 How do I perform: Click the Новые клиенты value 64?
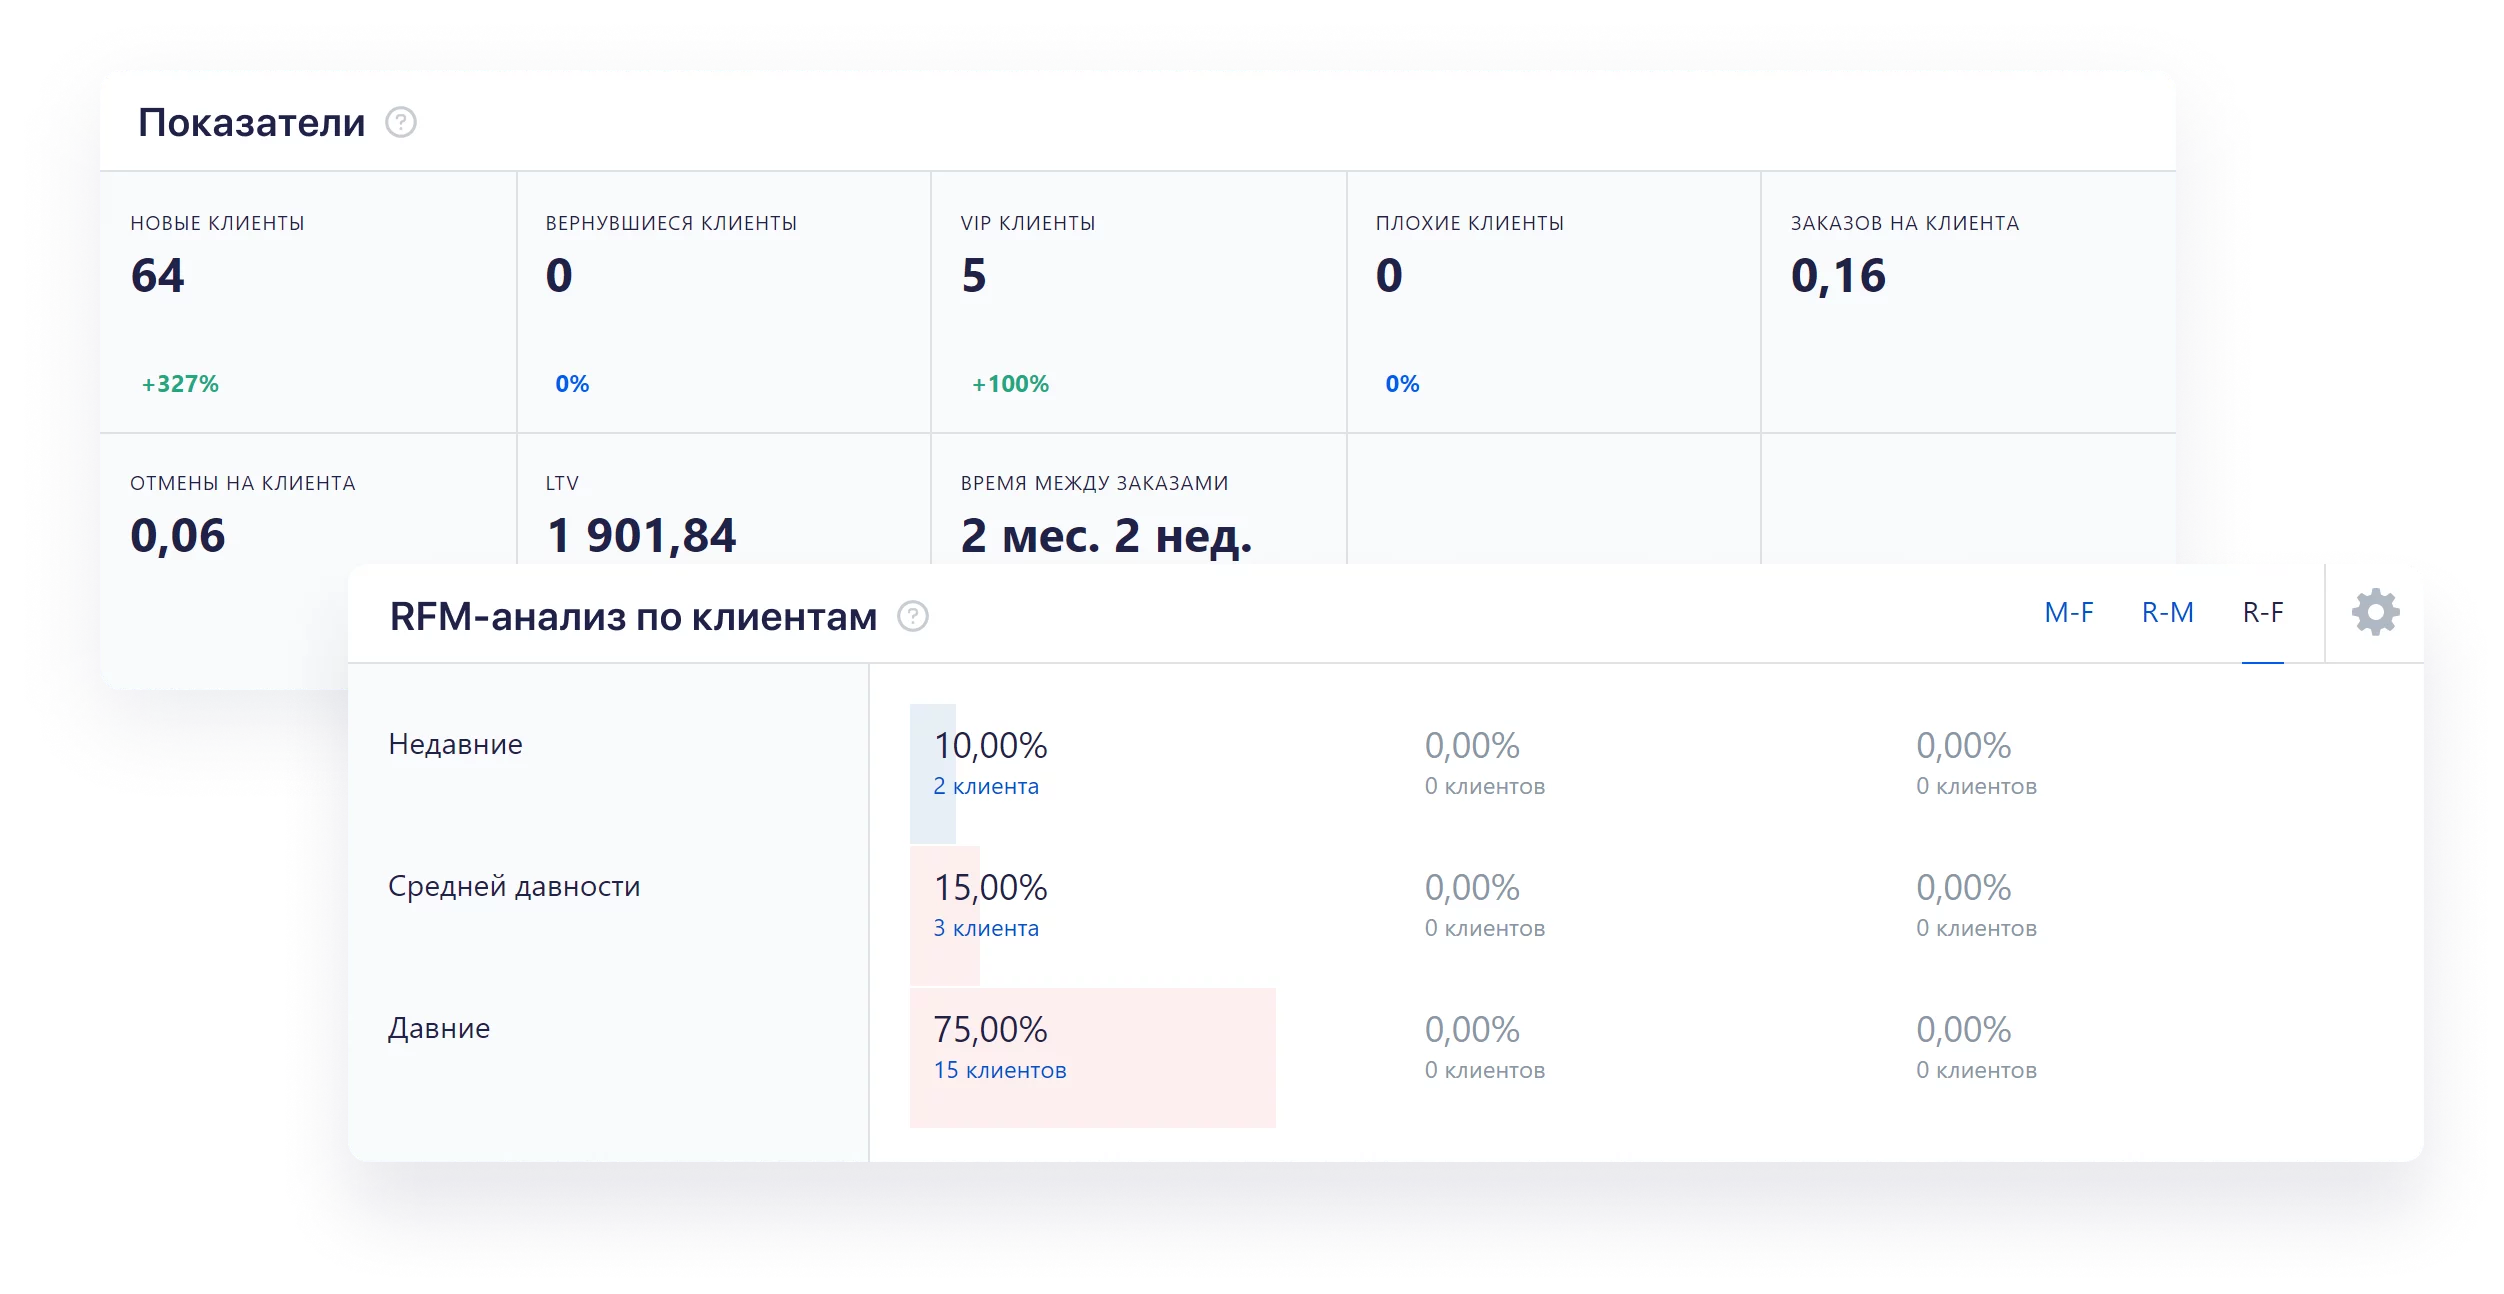(158, 275)
